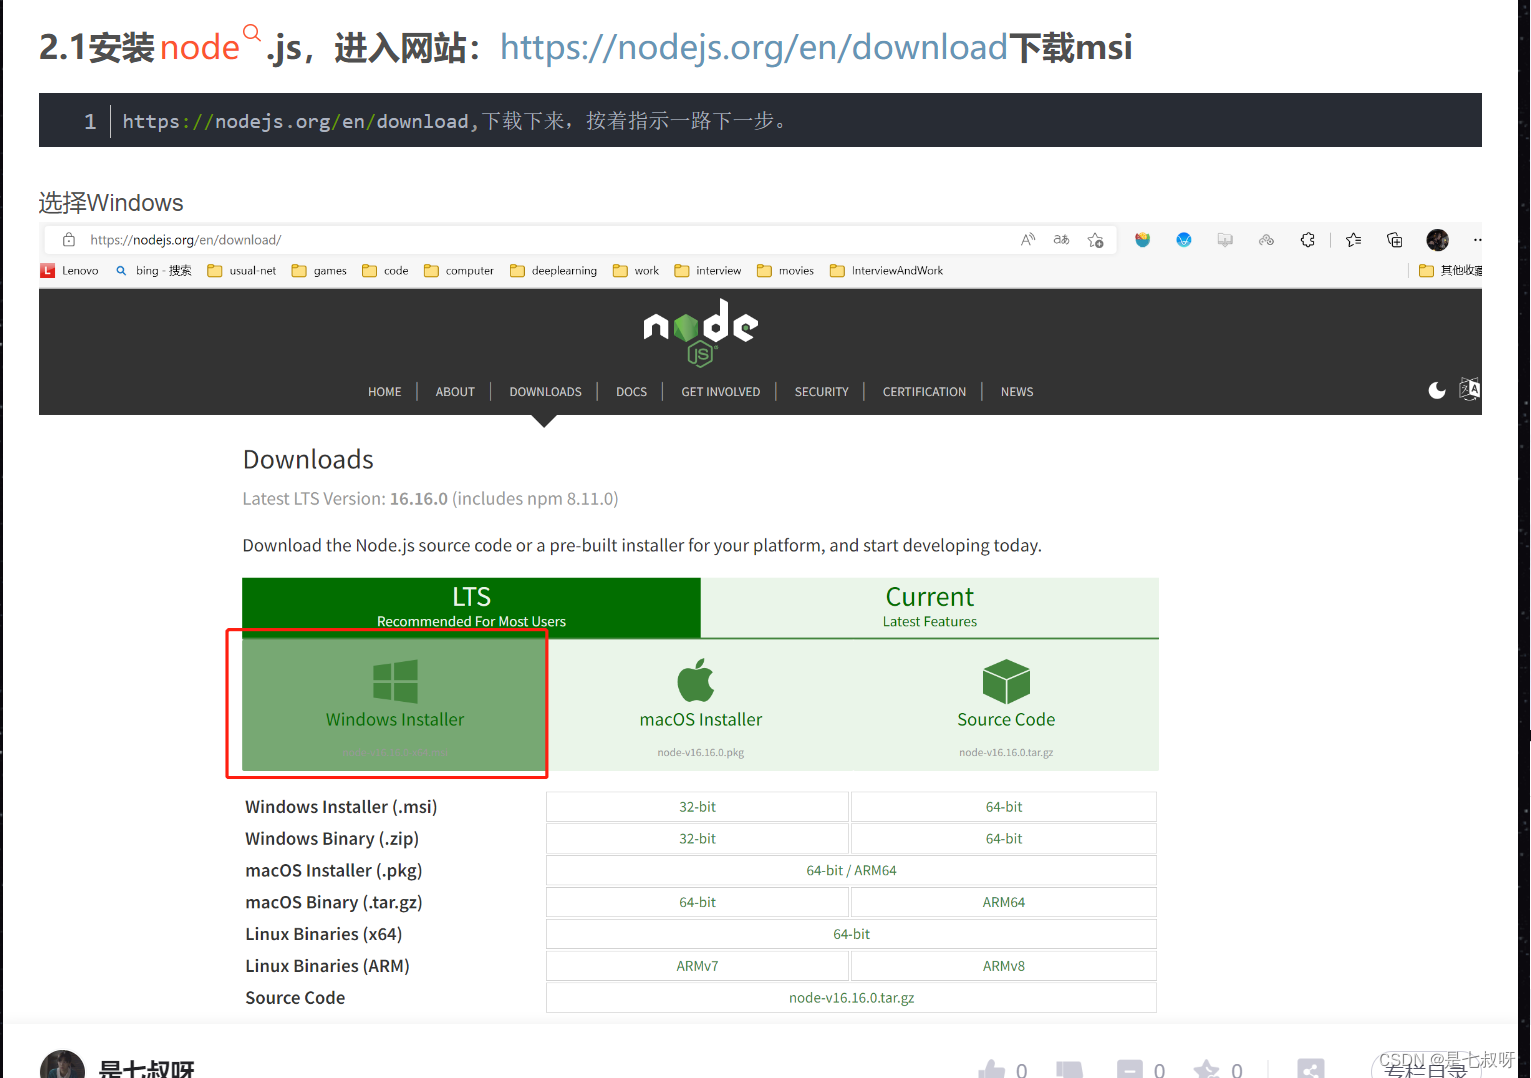Expand the games bookmark folder
Viewport: 1531px width, 1078px height.
(319, 271)
